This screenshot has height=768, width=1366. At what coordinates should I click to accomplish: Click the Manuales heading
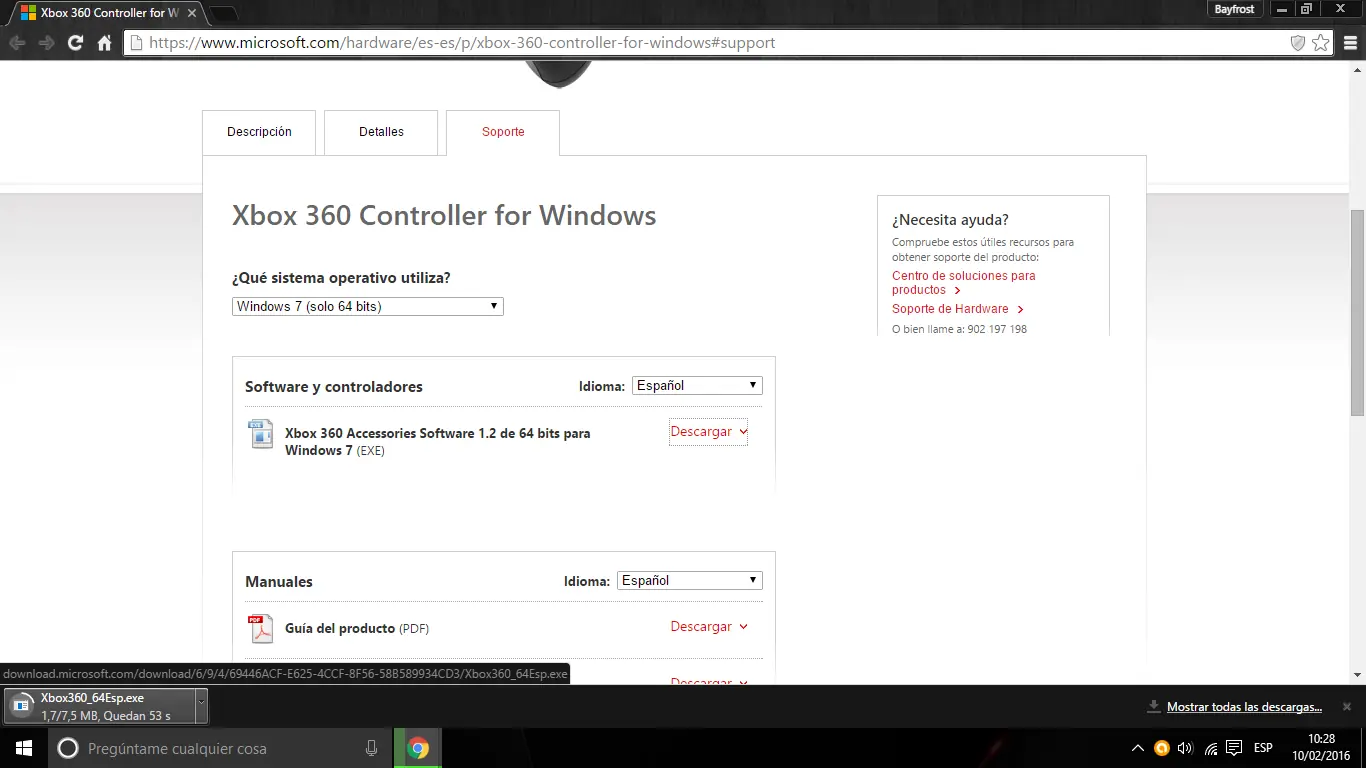[x=279, y=582]
